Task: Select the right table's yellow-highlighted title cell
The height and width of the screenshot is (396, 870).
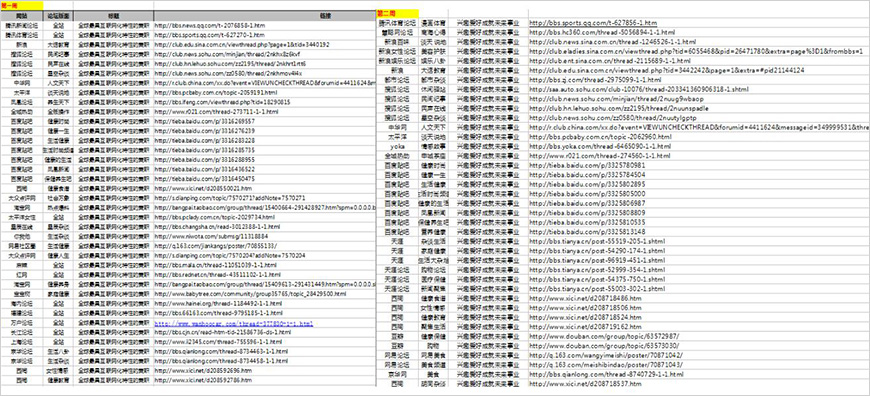Action: pyautogui.click(x=397, y=13)
